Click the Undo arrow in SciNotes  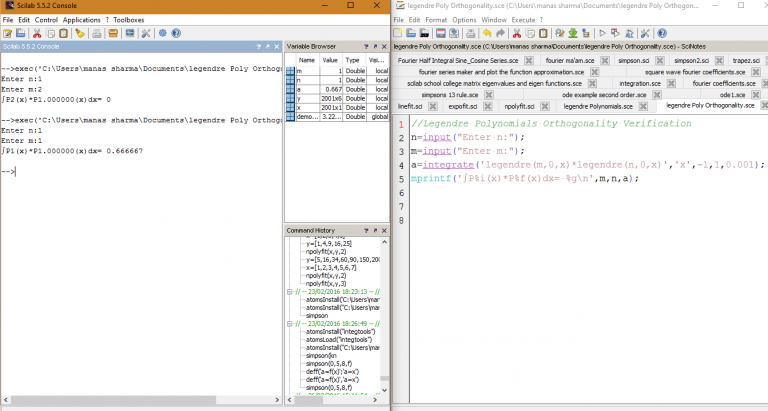pos(486,33)
